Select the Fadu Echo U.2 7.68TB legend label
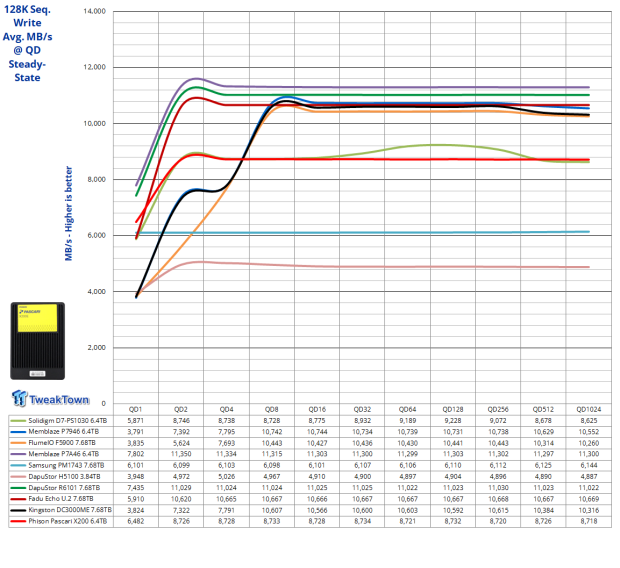This screenshot has height=568, width=620. pyautogui.click(x=61, y=499)
